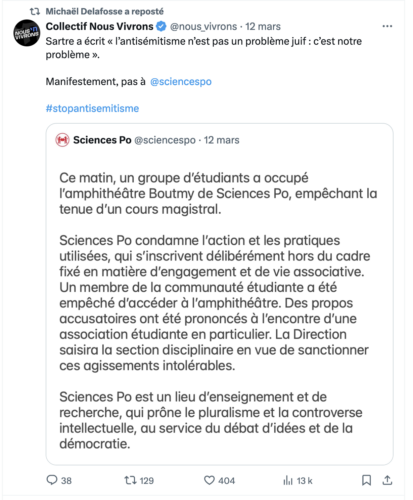Click Michaël Delafosse a reposté label

tap(105, 11)
